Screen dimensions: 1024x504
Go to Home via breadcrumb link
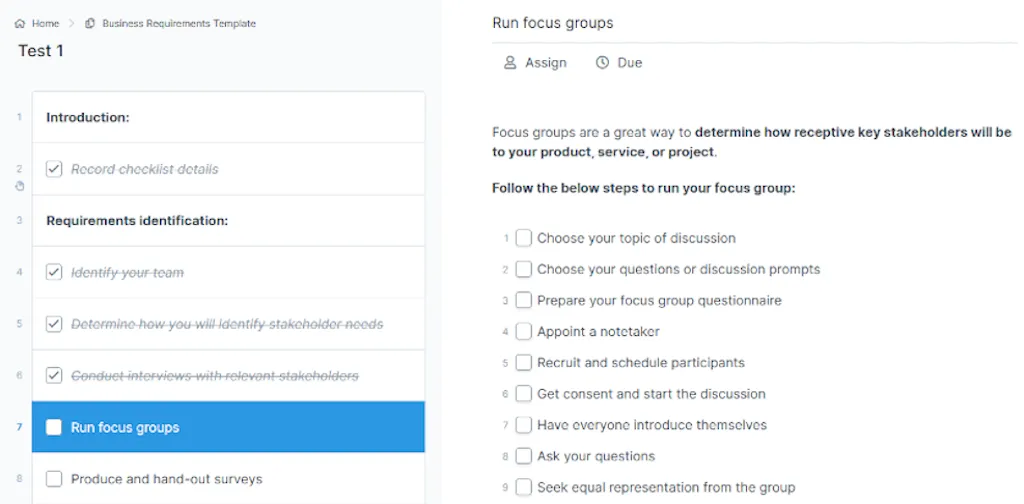46,24
